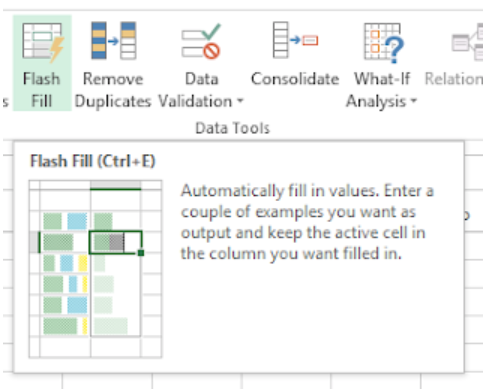Expand the Data Validation dropdown arrow
The height and width of the screenshot is (392, 484).
pyautogui.click(x=240, y=101)
